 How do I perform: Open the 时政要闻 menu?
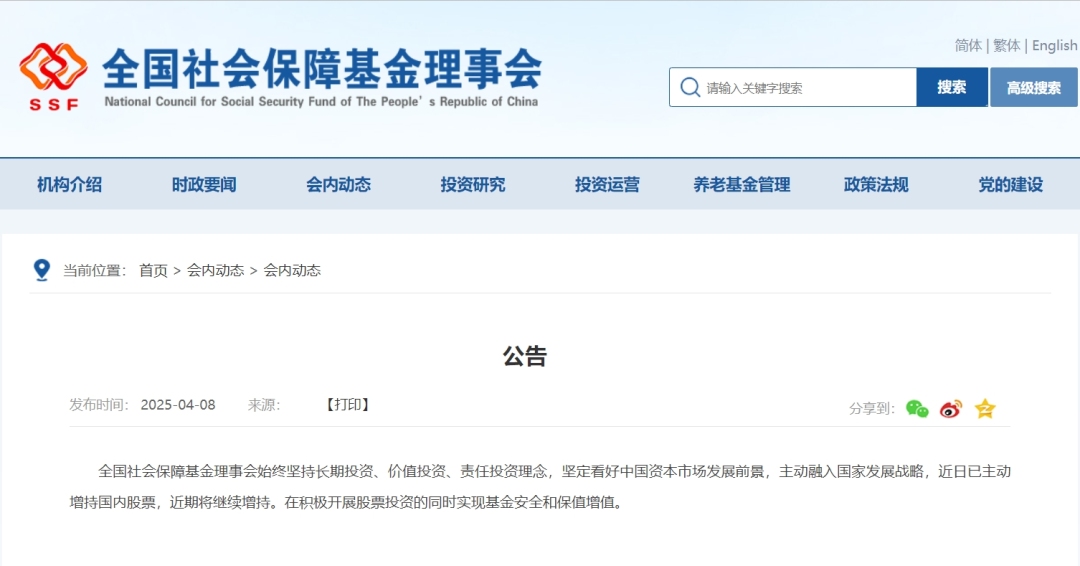[x=204, y=185]
